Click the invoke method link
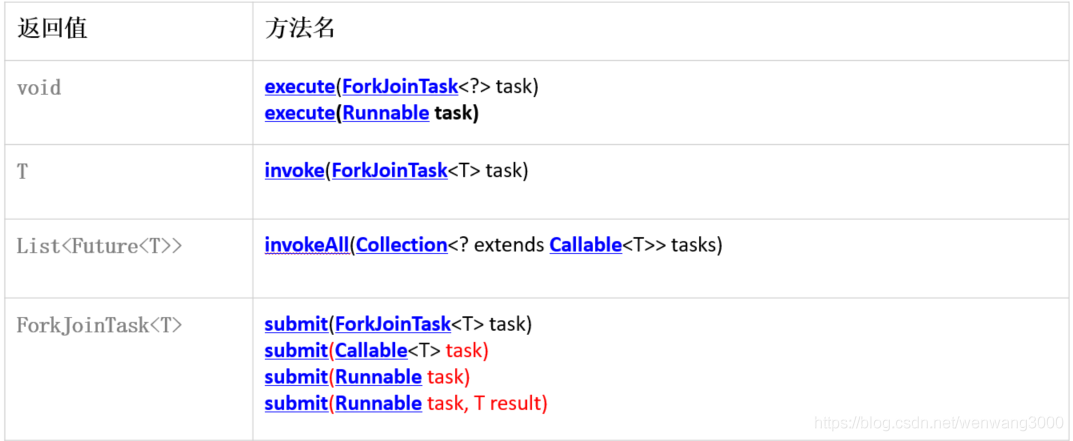This screenshot has height=441, width=1073. tap(294, 171)
